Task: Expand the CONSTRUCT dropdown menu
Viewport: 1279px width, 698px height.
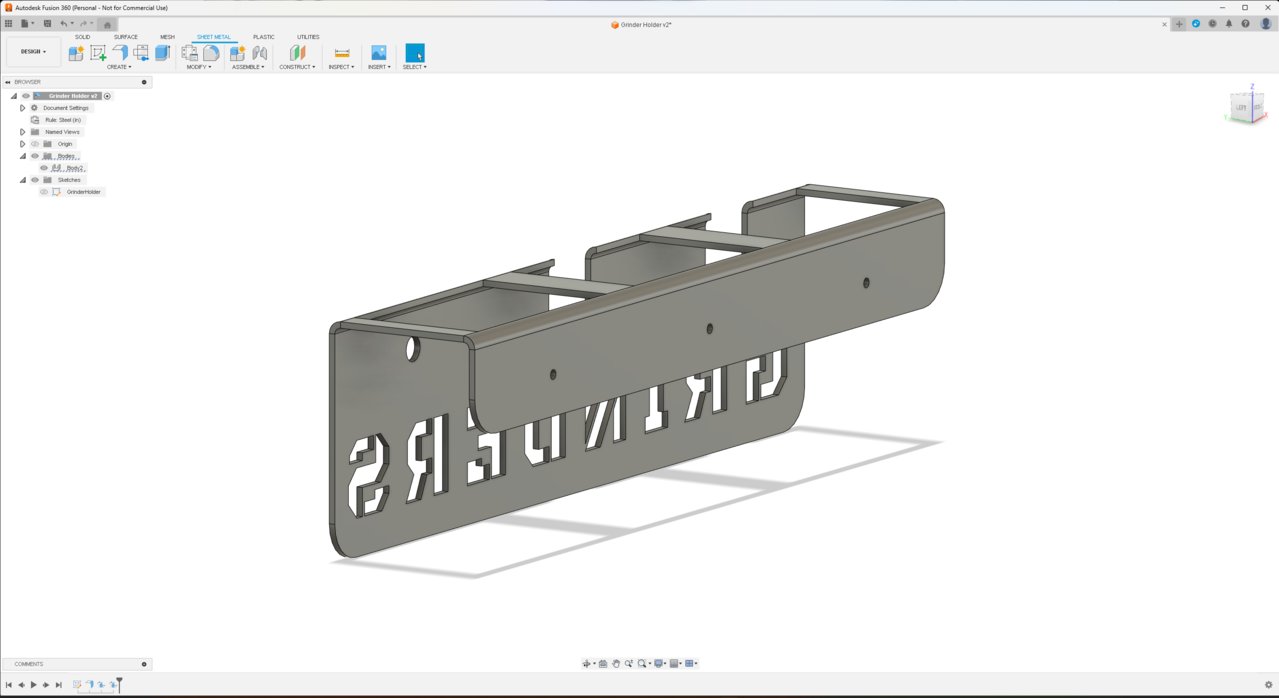Action: pos(297,67)
